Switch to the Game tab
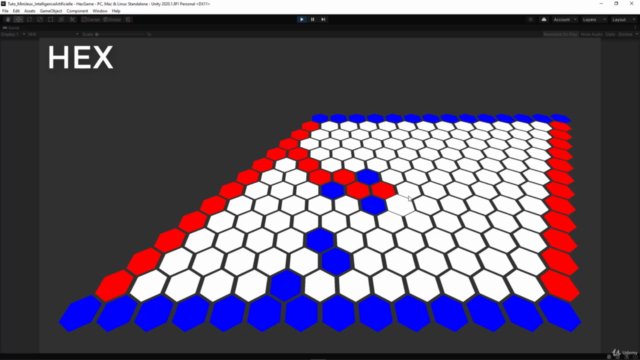Screen dimensions: 640x360 tap(11, 28)
